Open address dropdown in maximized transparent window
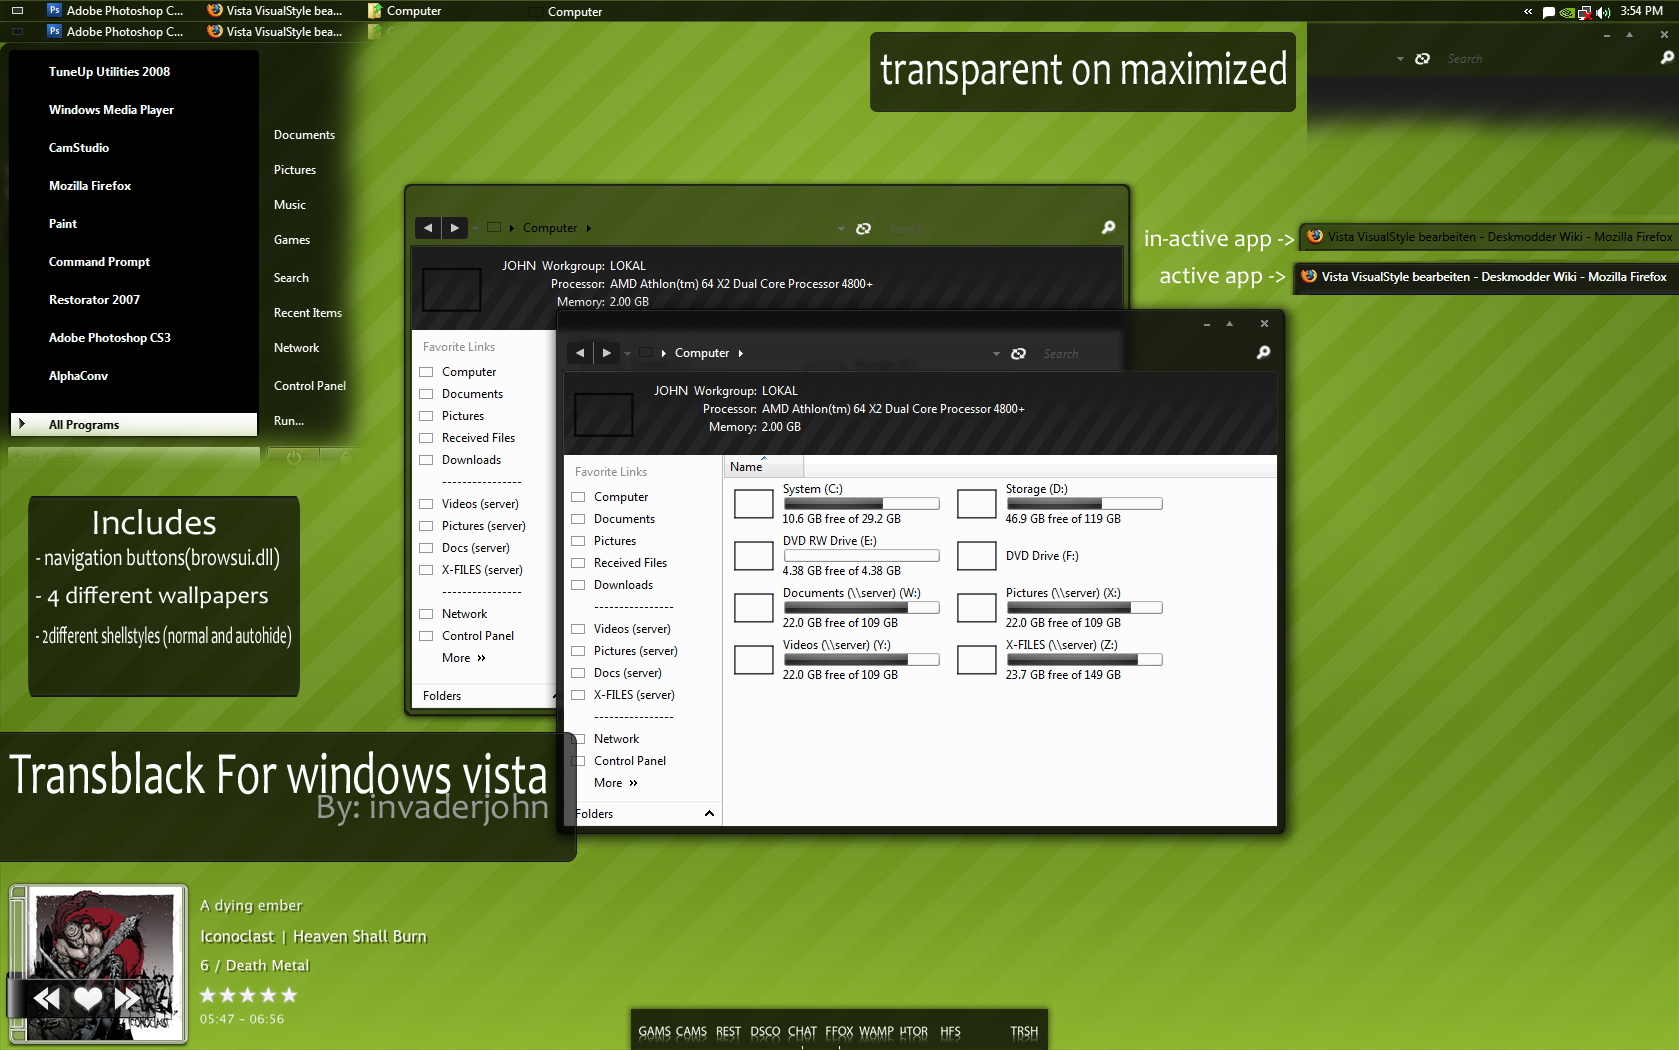The width and height of the screenshot is (1679, 1050). click(1400, 59)
